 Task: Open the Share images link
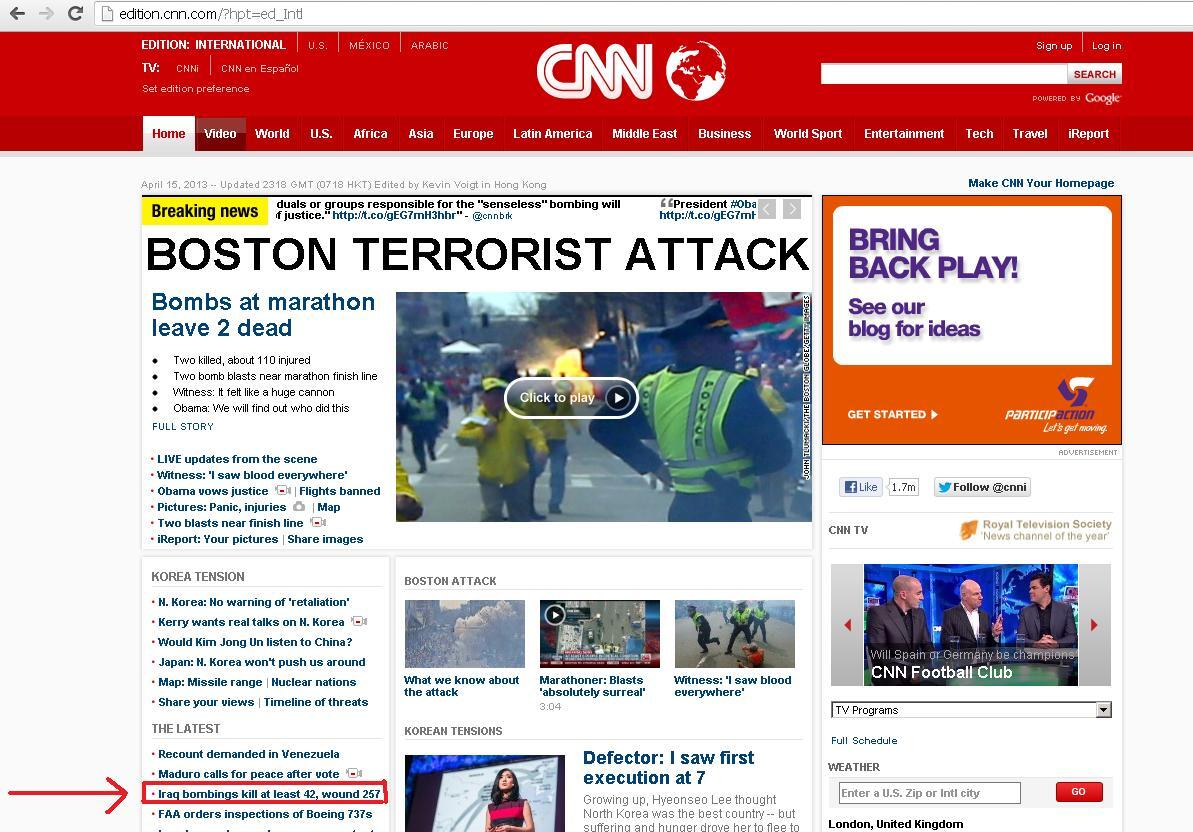(325, 538)
